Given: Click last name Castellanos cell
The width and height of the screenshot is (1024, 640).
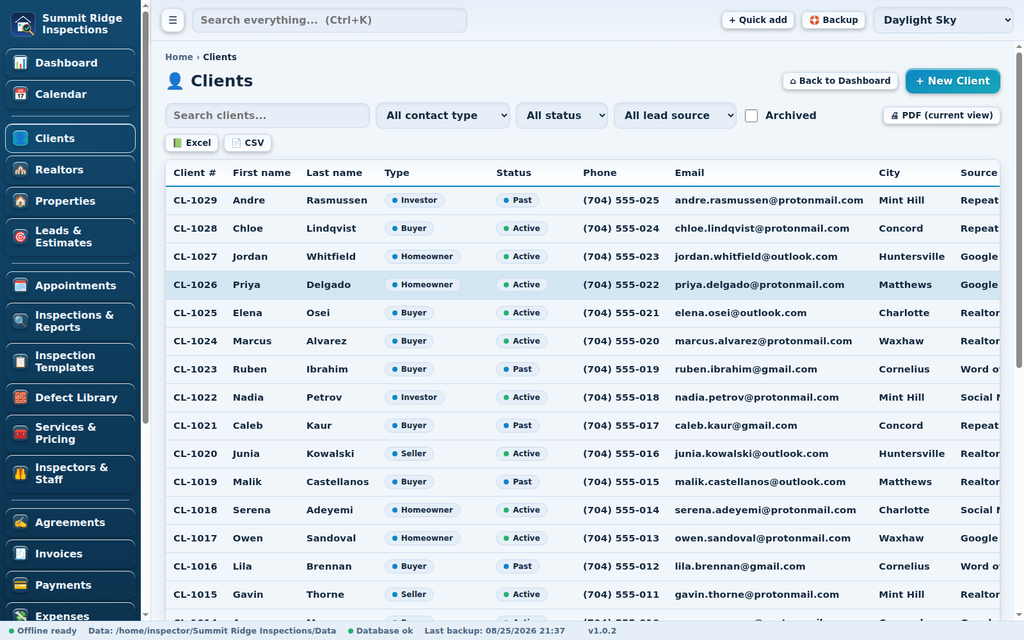Looking at the screenshot, I should (338, 482).
